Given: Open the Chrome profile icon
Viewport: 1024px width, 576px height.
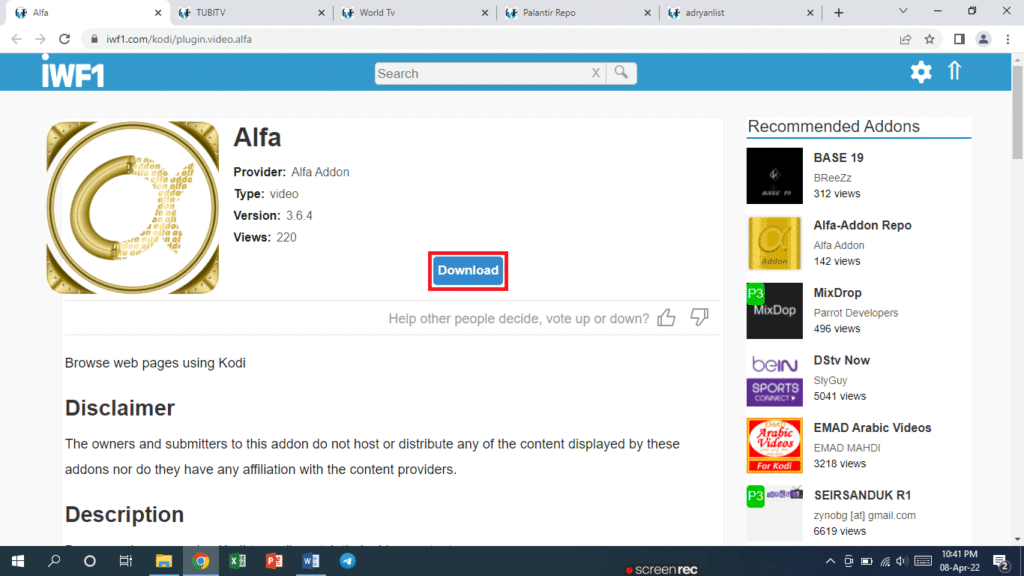Looking at the screenshot, I should (x=981, y=37).
